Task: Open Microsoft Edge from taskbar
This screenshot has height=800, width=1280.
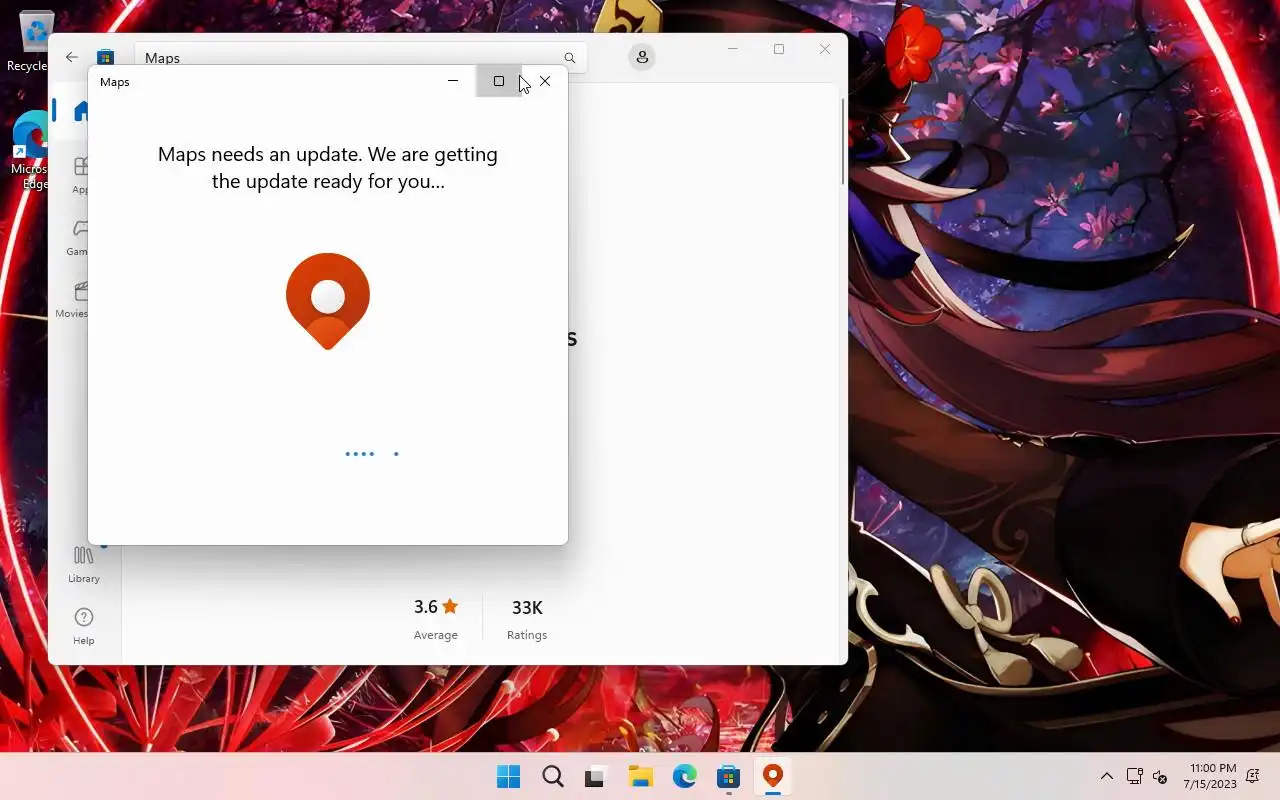Action: [684, 776]
